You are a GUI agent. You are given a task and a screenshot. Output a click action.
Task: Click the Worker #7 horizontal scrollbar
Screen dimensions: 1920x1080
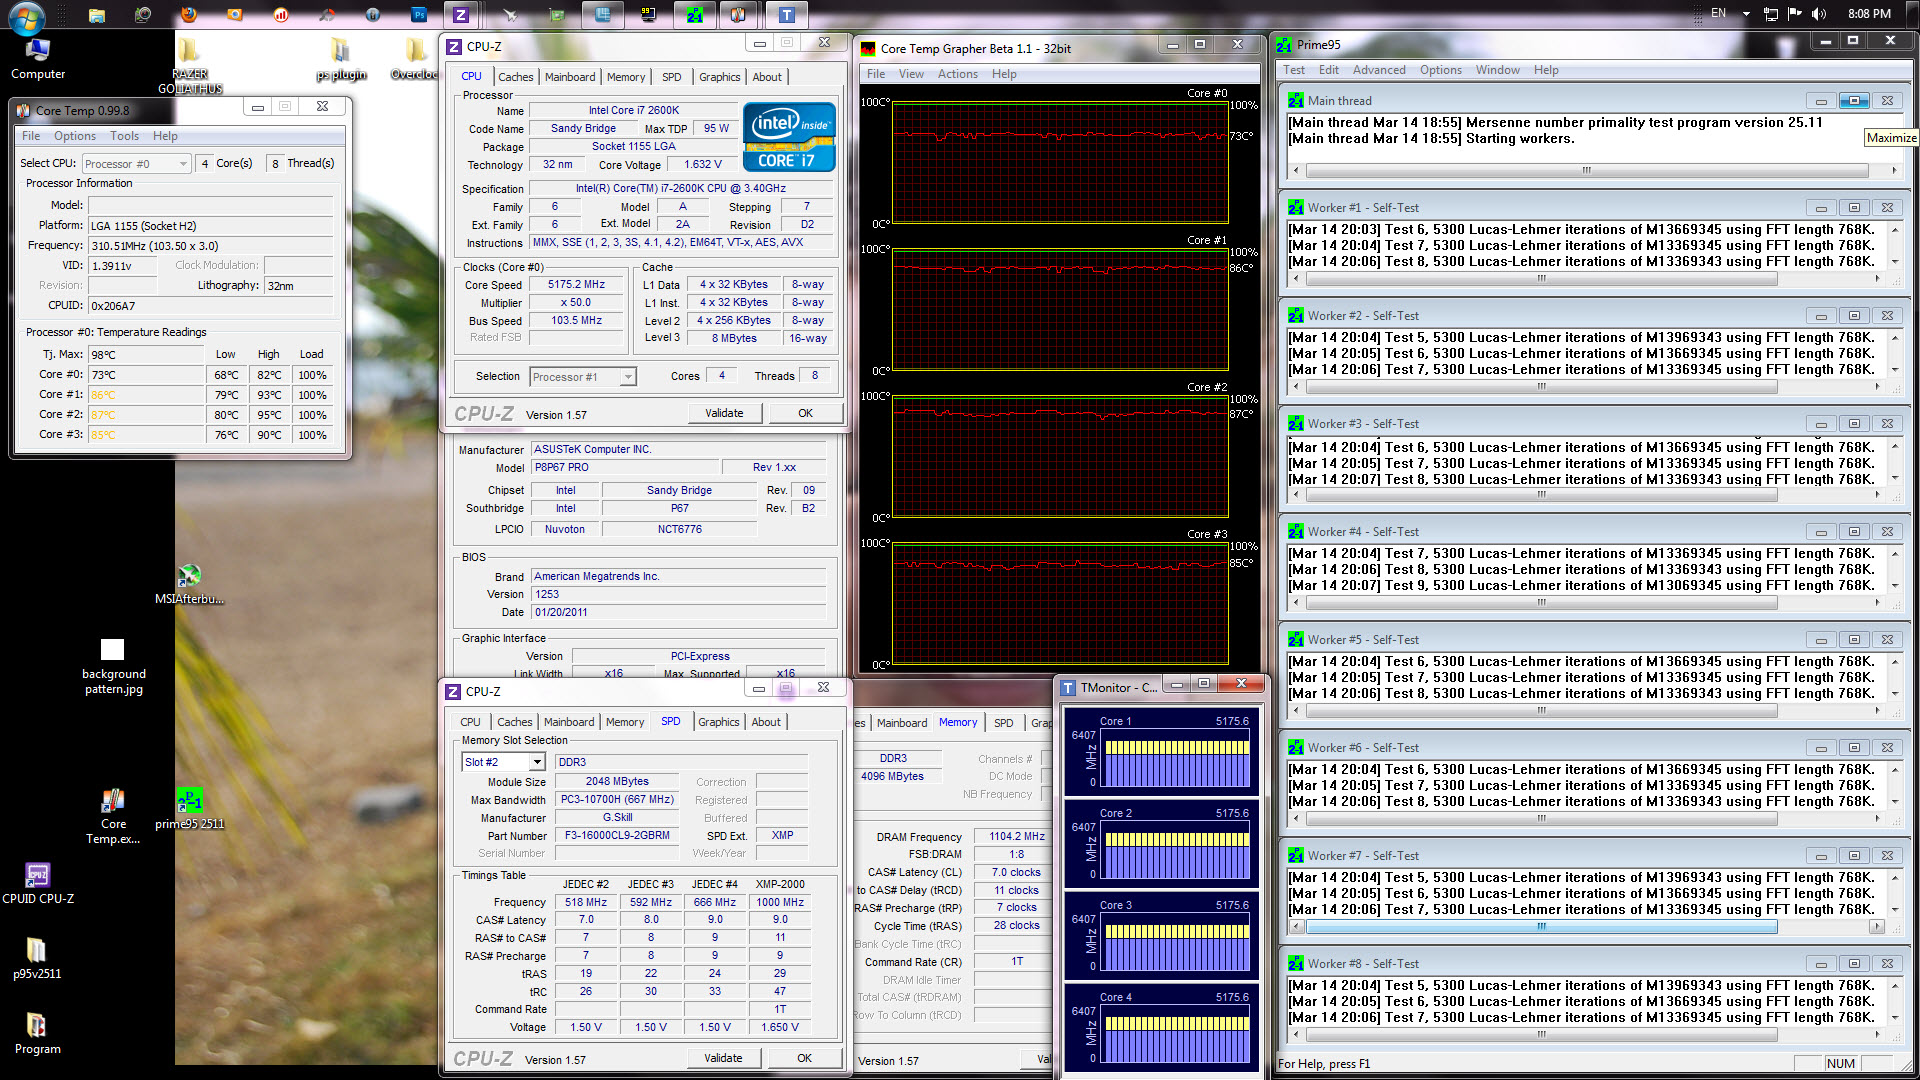(1540, 927)
